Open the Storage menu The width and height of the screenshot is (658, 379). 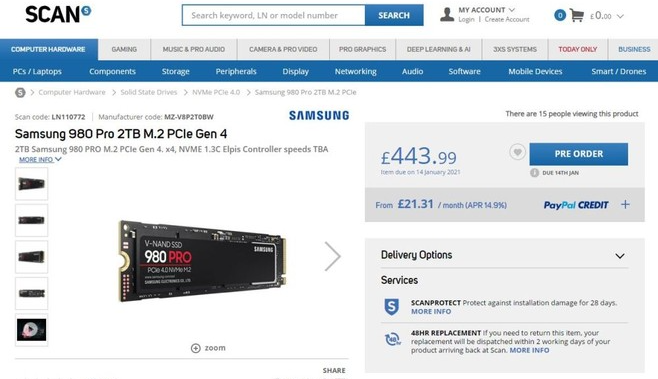click(175, 71)
